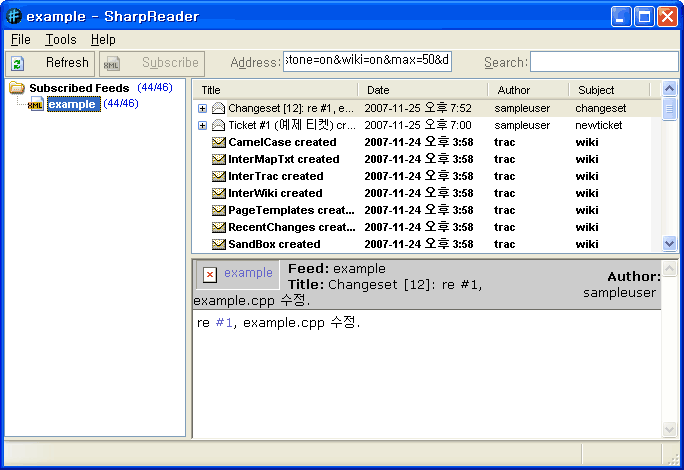Click the Subscribed Feeds folder icon
This screenshot has height=470, width=684.
pyautogui.click(x=17, y=88)
